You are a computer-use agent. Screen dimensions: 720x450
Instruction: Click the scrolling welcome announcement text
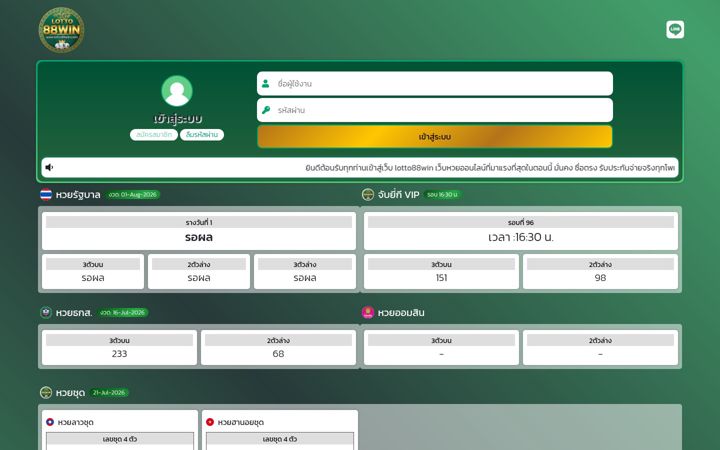[x=490, y=168]
